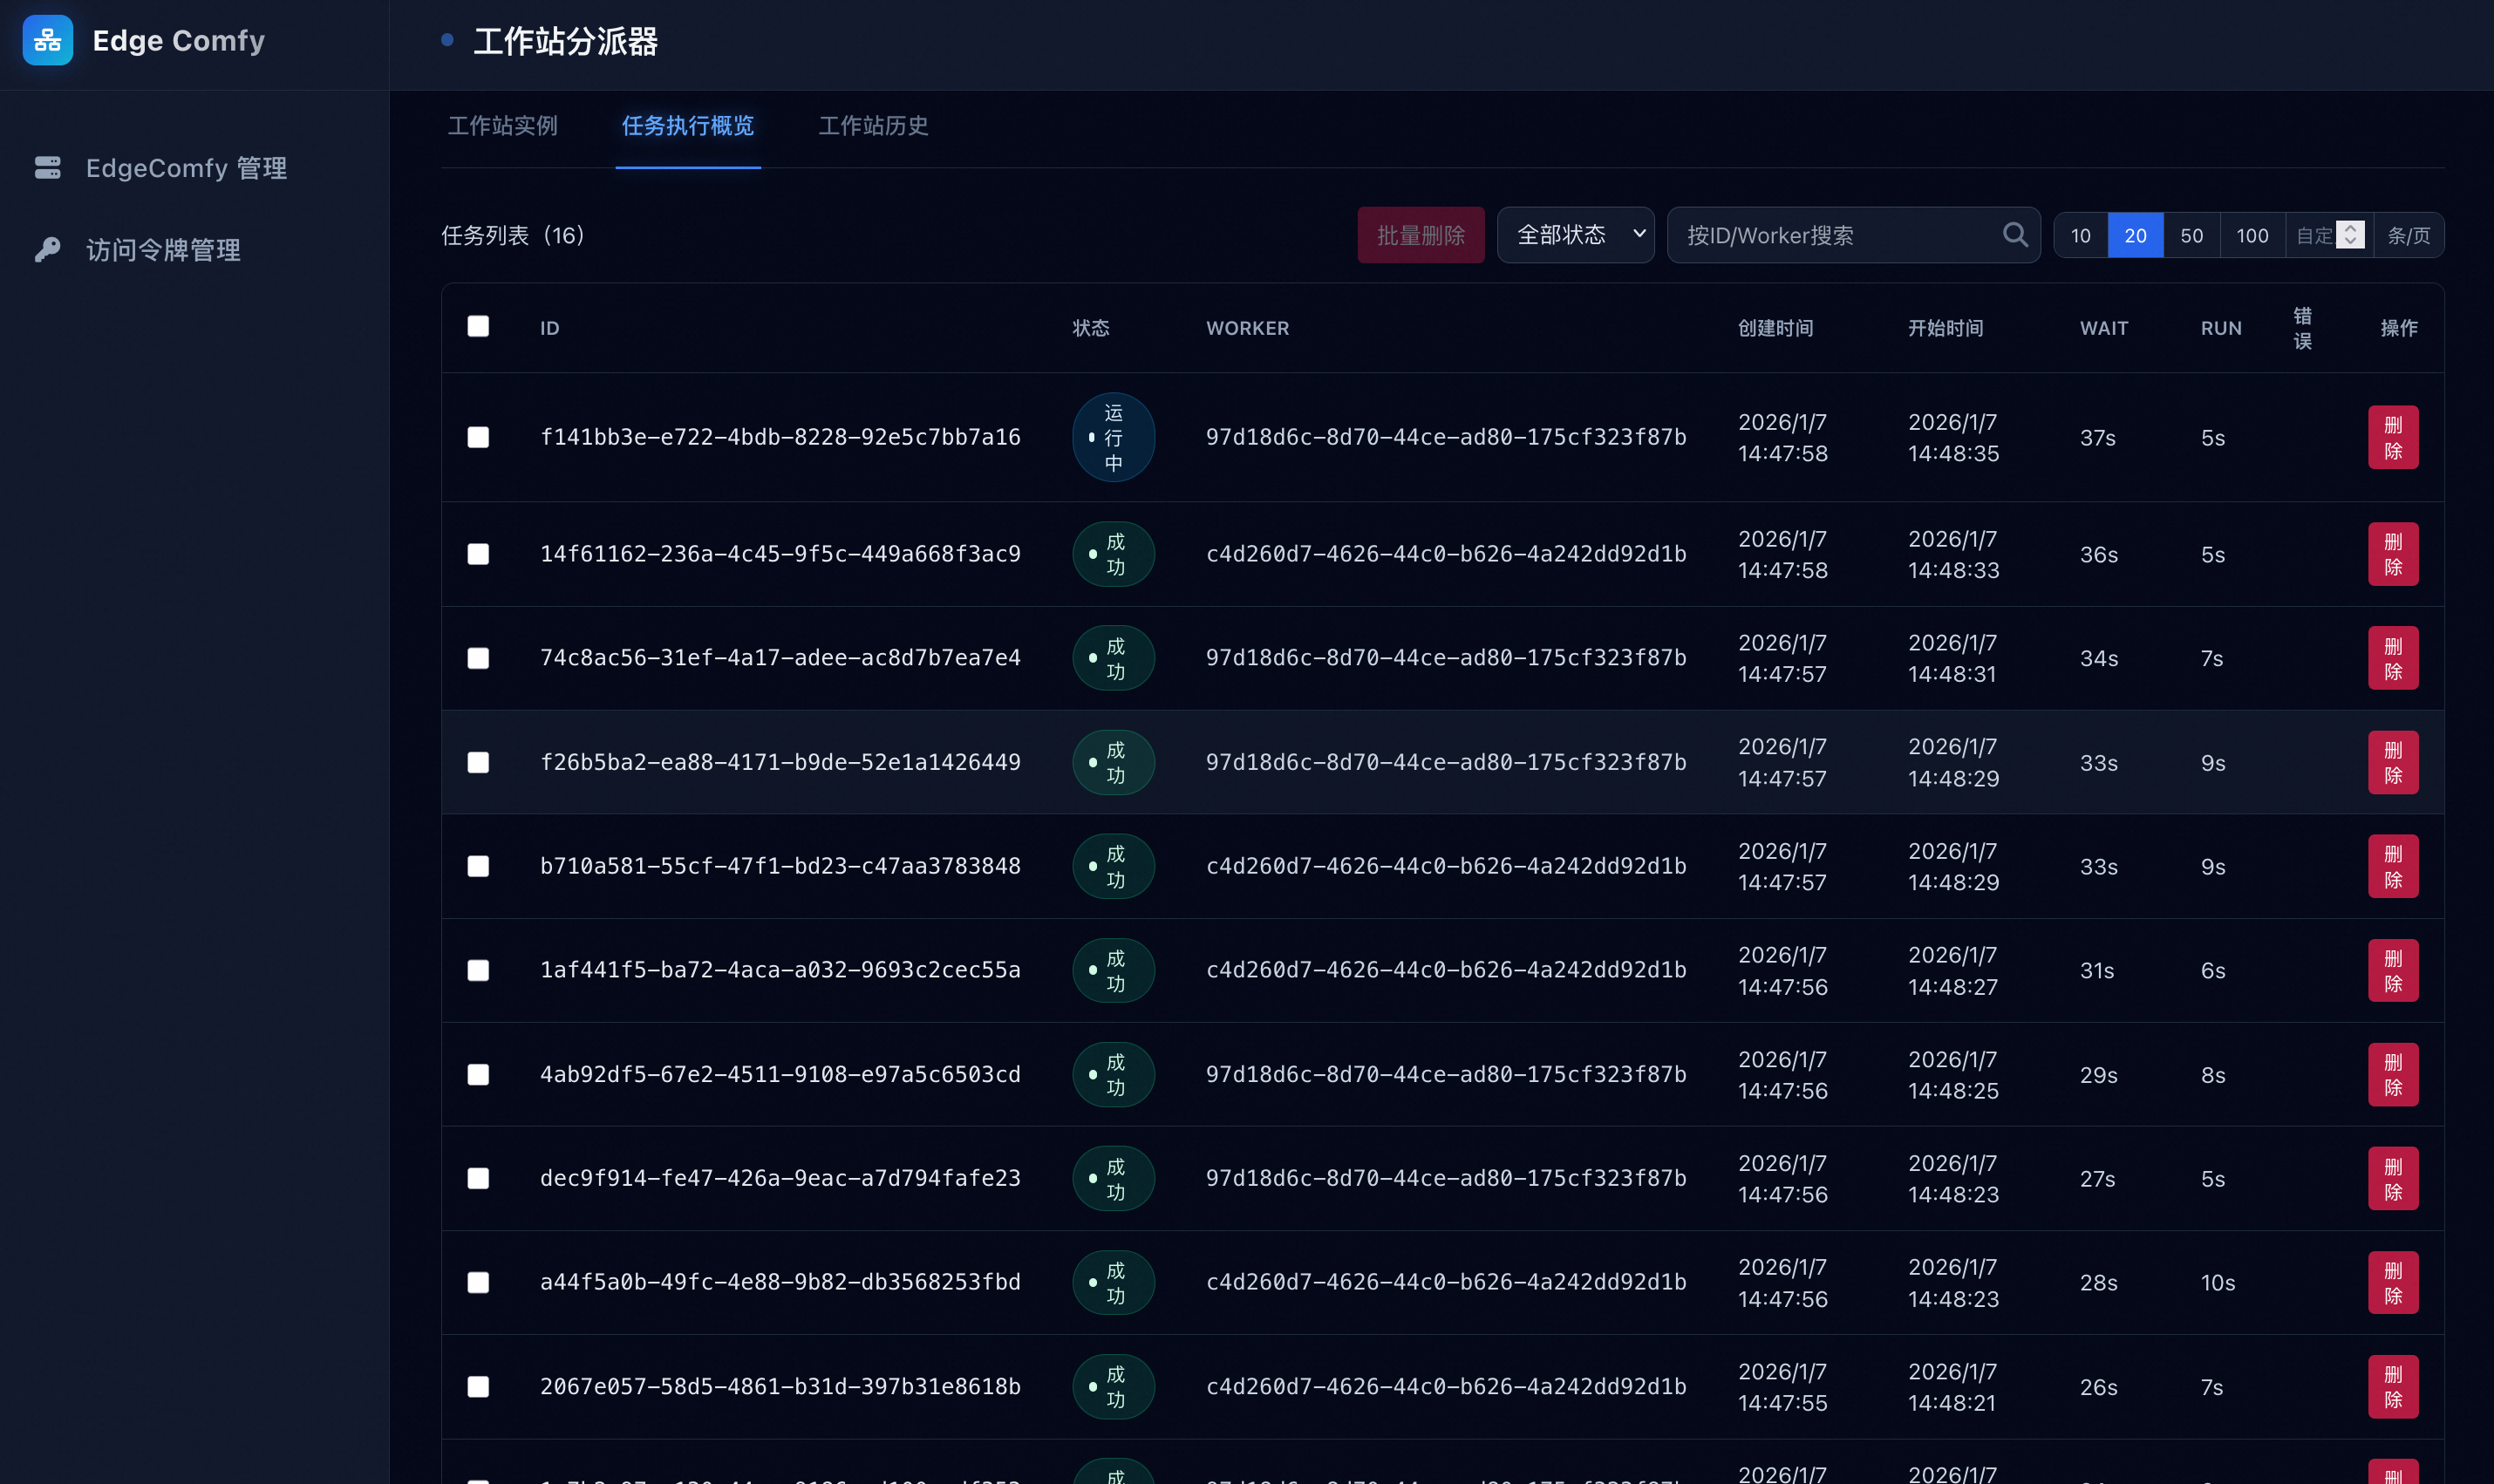Open the 工作站历史 tab

click(x=873, y=126)
